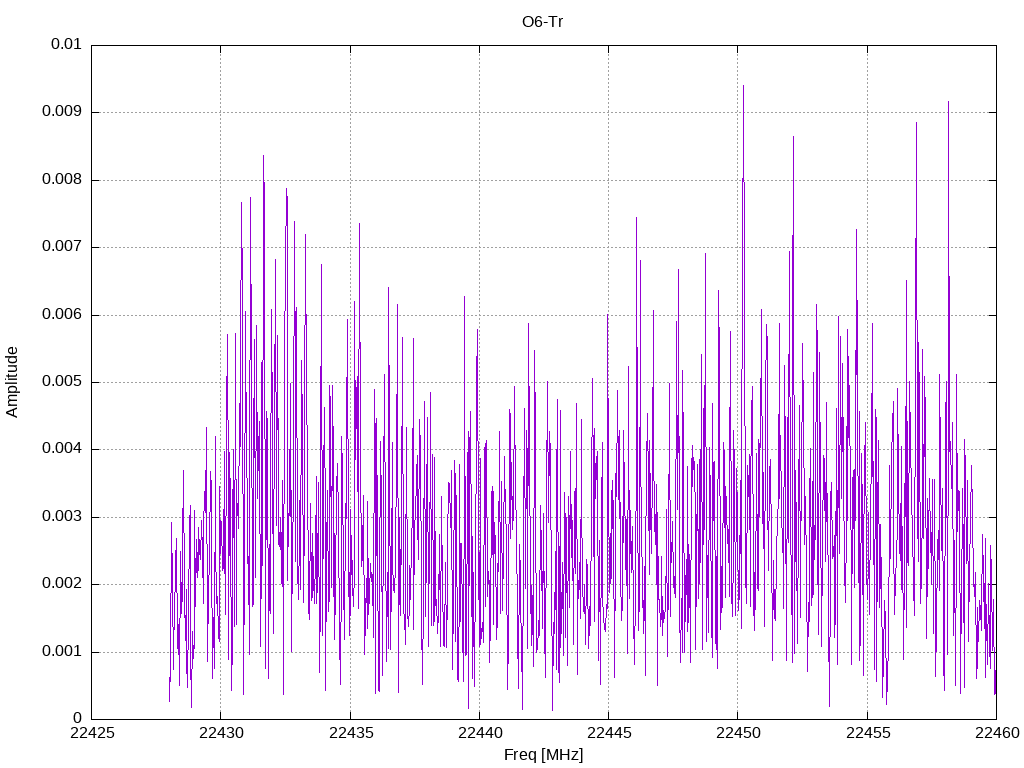1024x768 pixels.
Task: Click y-axis tick label 0.005
Action: (62, 382)
